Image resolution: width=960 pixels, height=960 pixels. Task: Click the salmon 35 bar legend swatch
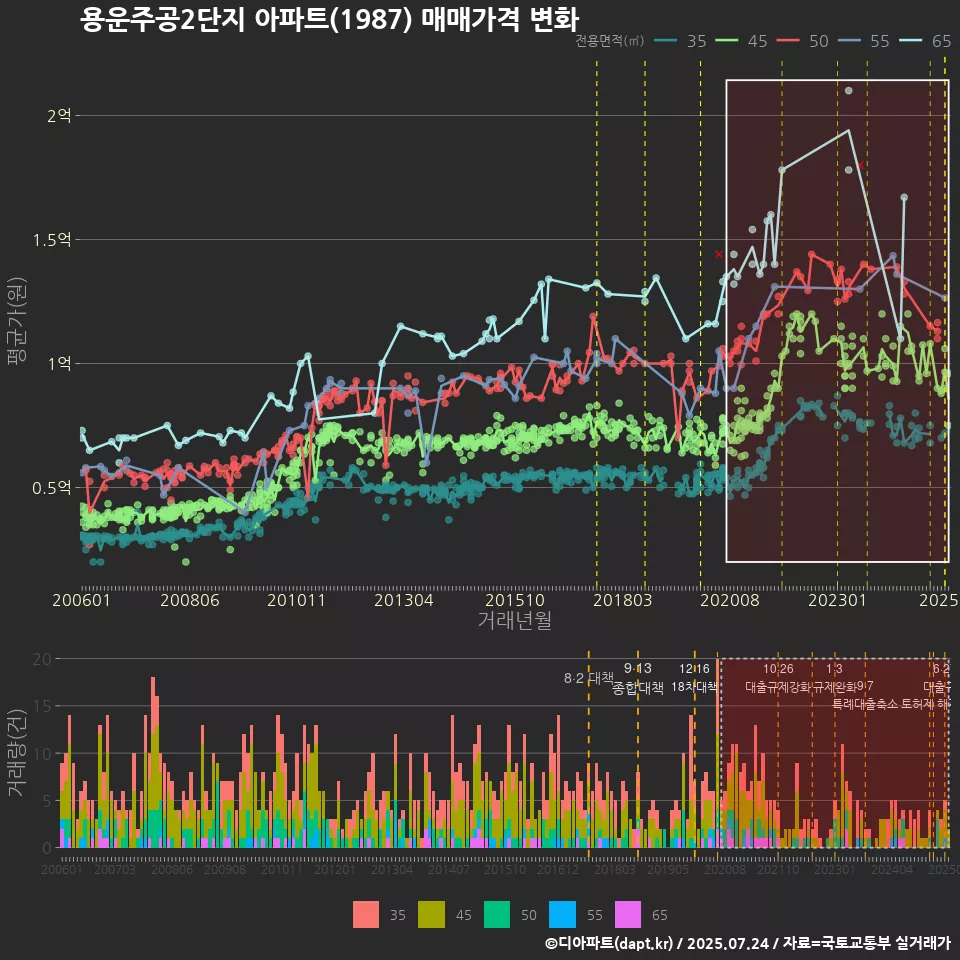coord(366,915)
